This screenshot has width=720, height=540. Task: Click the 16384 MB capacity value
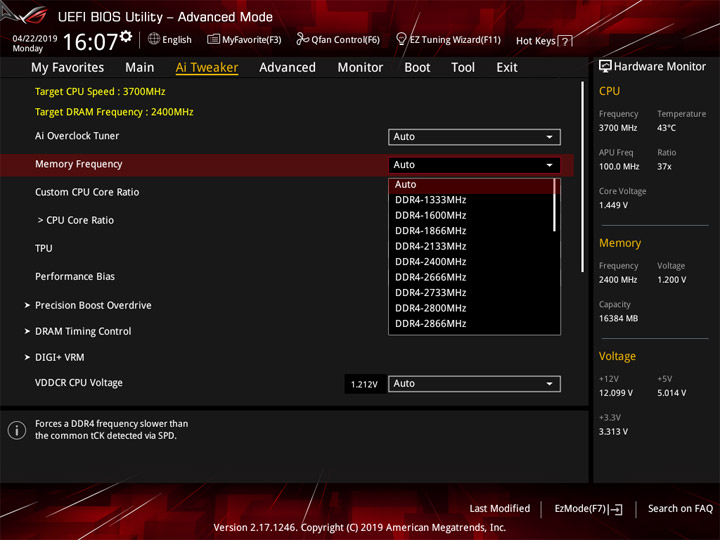coord(619,318)
